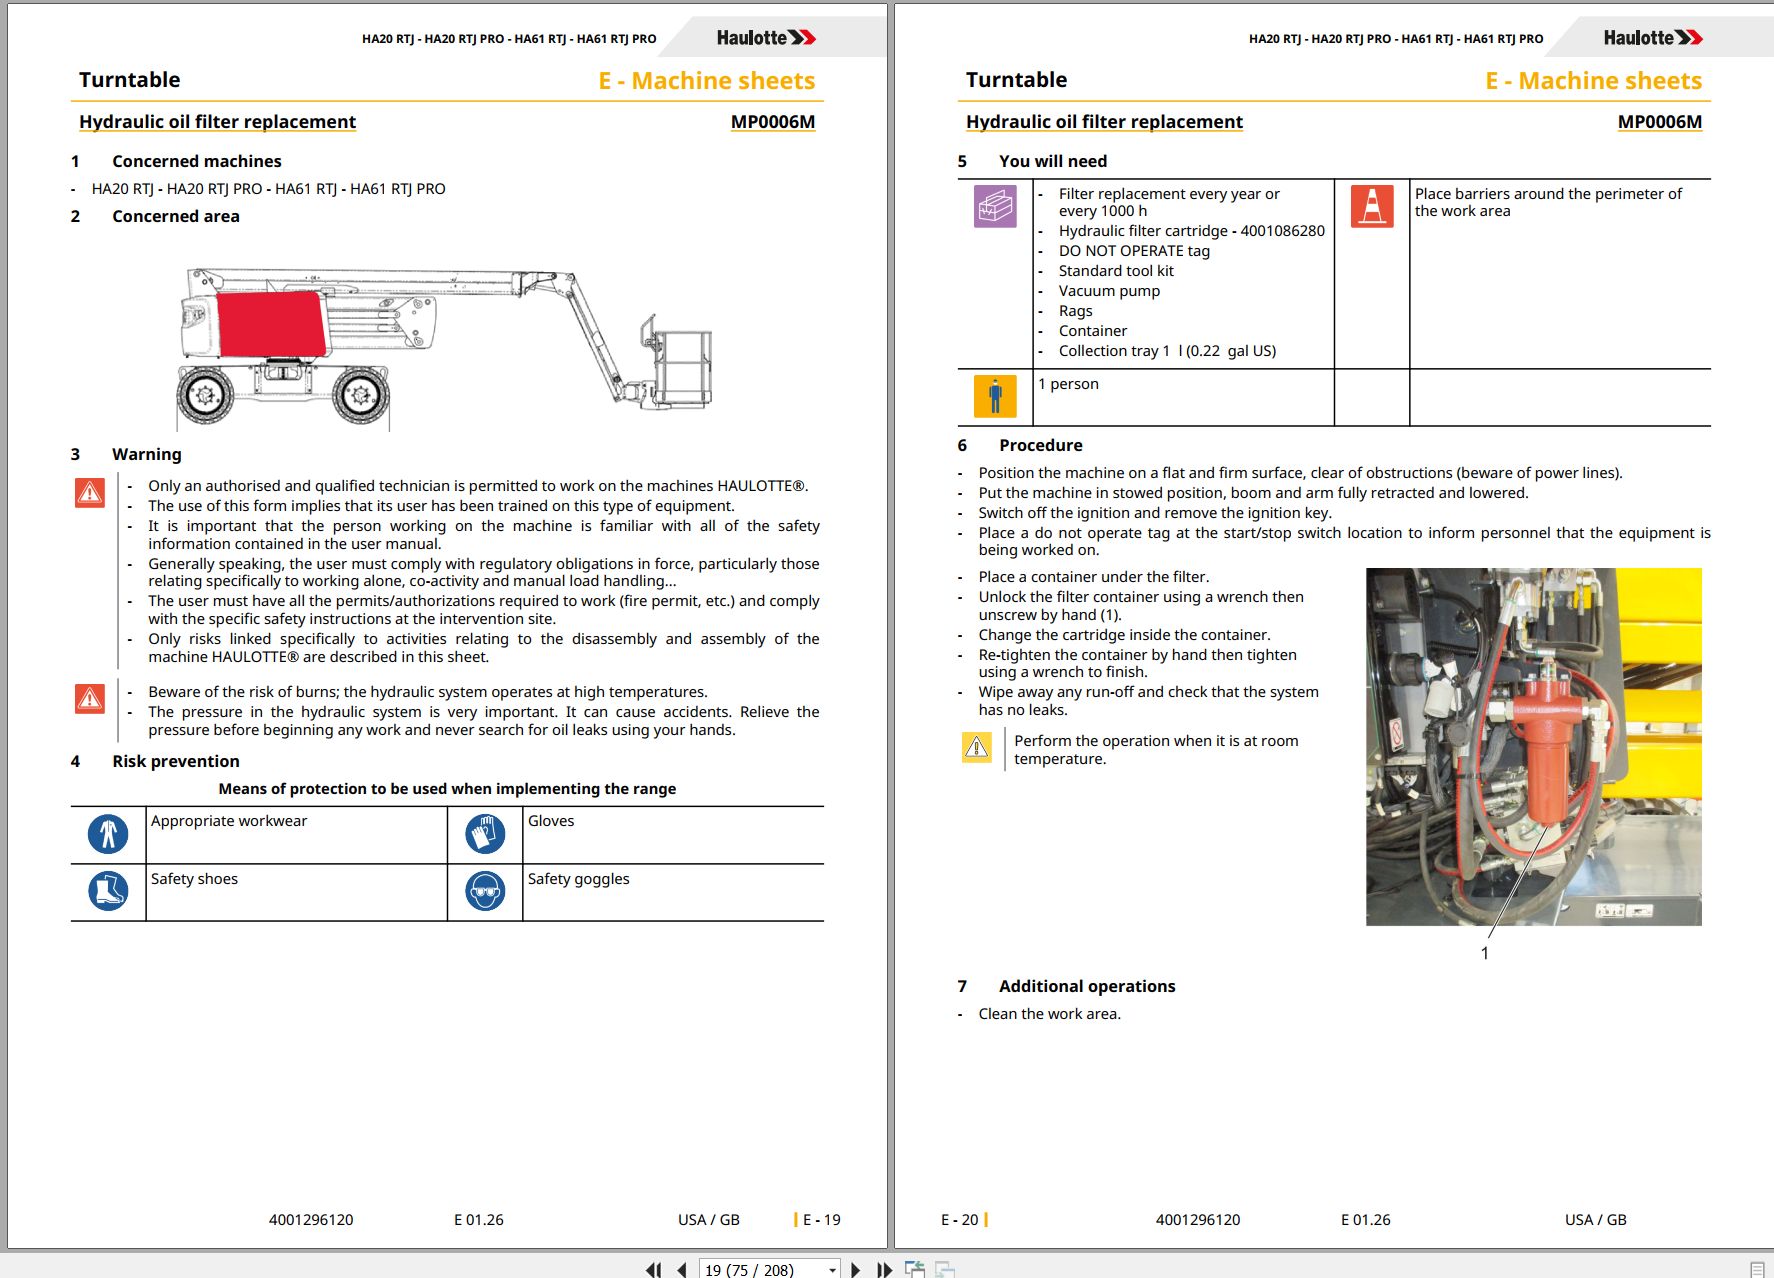1774x1278 pixels.
Task: Click the right page 'E - Machine sheets' heading
Action: coord(1593,81)
